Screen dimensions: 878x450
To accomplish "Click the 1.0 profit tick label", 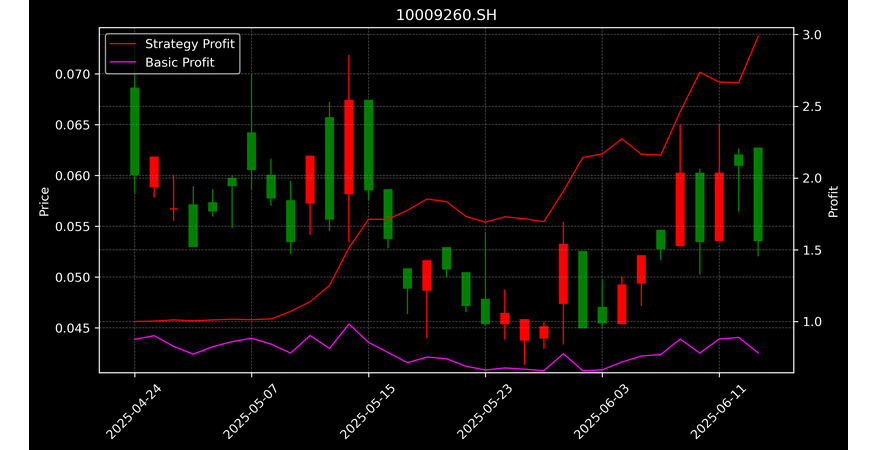I will click(x=811, y=321).
